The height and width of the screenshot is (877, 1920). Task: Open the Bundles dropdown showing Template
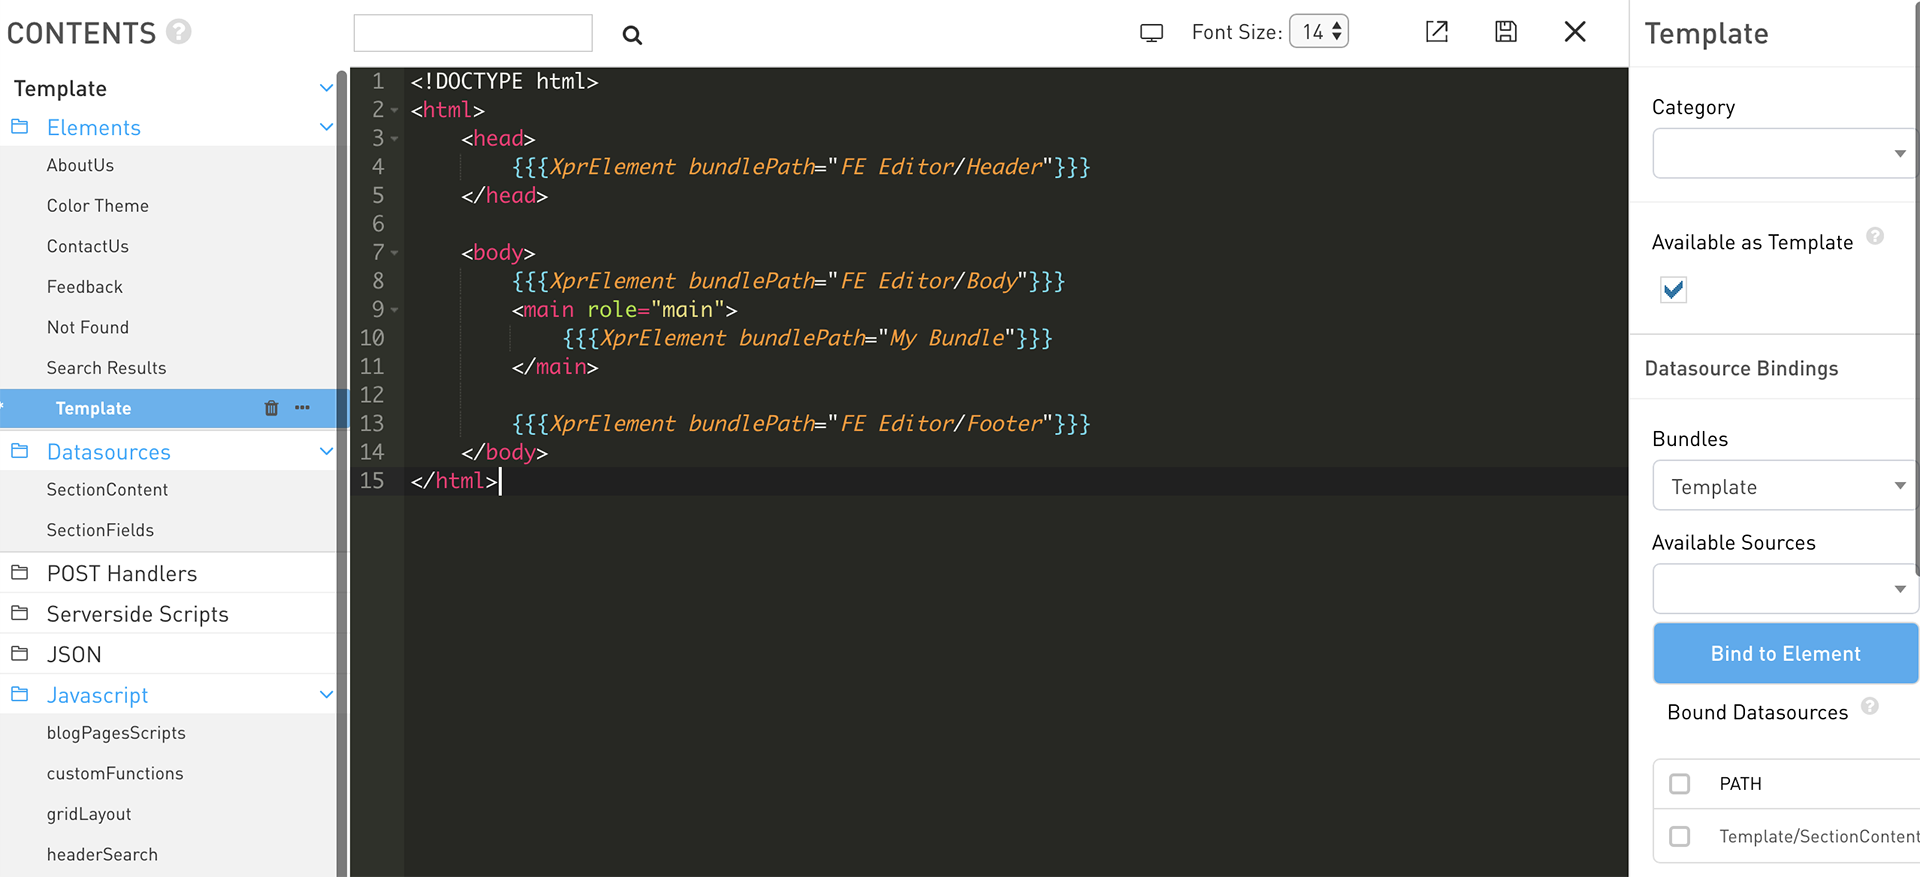pyautogui.click(x=1784, y=486)
